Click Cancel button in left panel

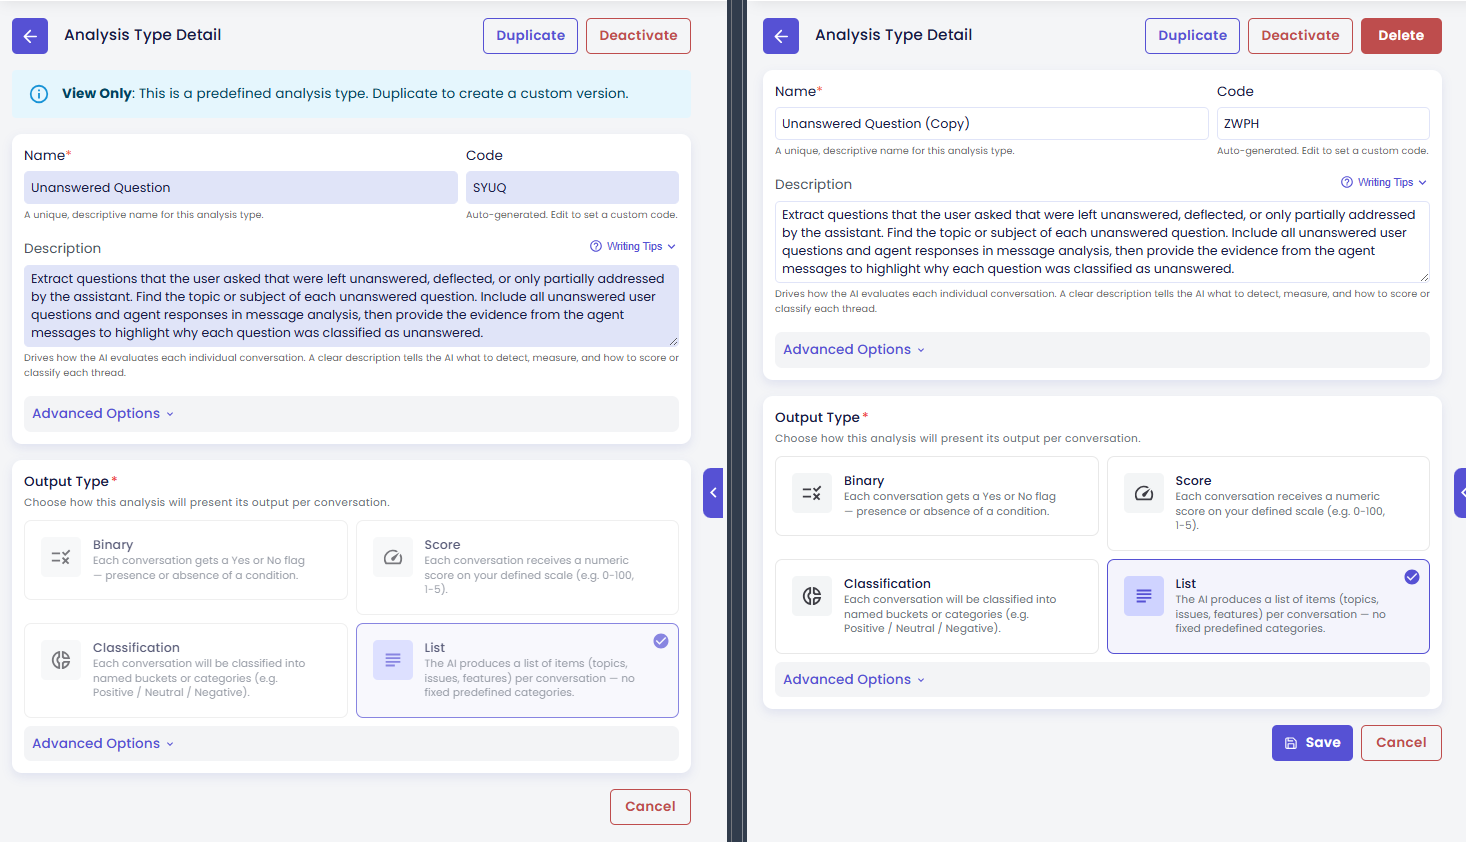pos(650,807)
